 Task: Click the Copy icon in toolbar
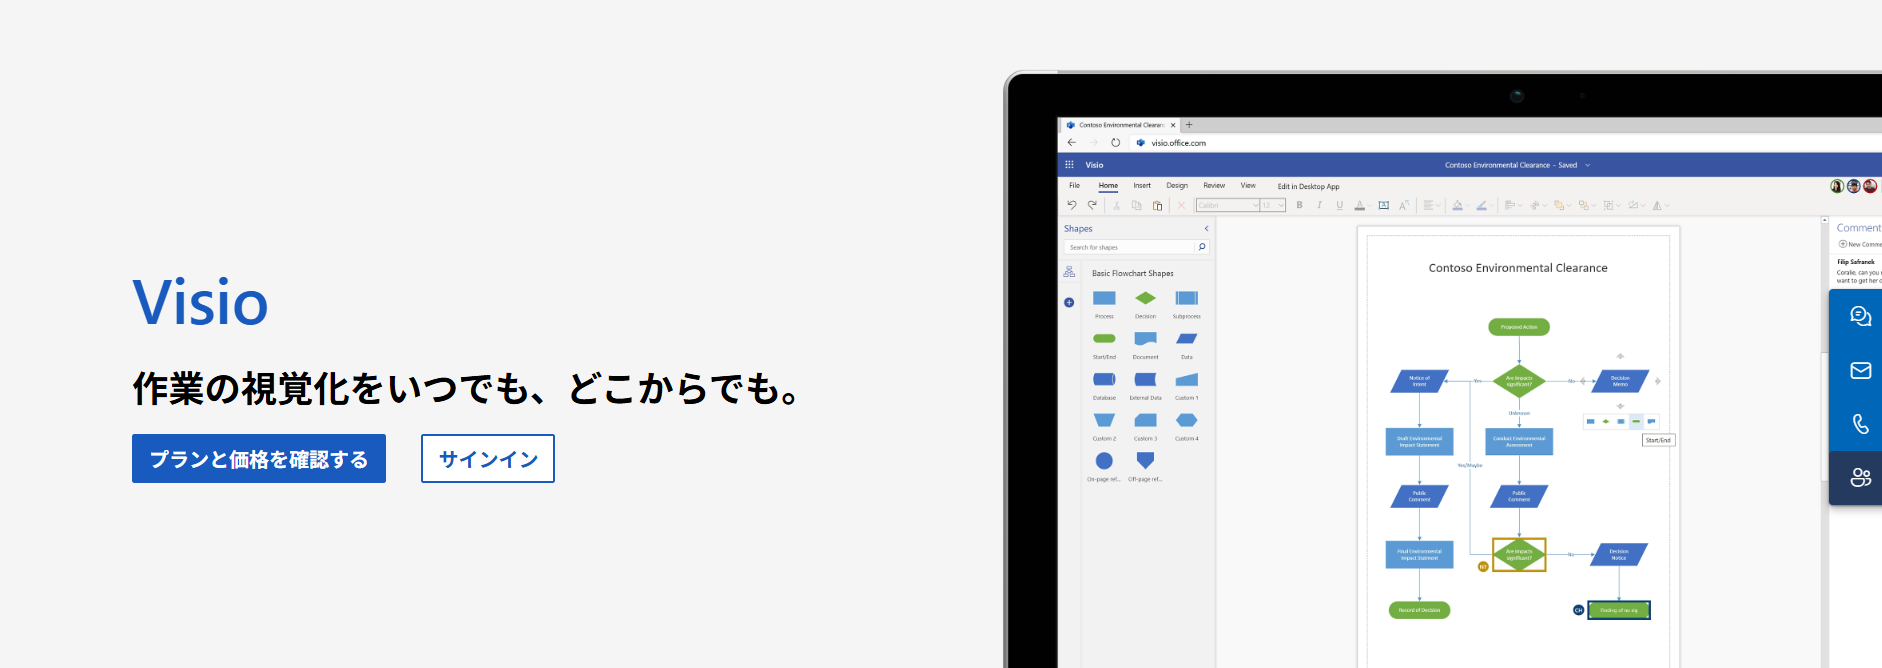(1136, 205)
